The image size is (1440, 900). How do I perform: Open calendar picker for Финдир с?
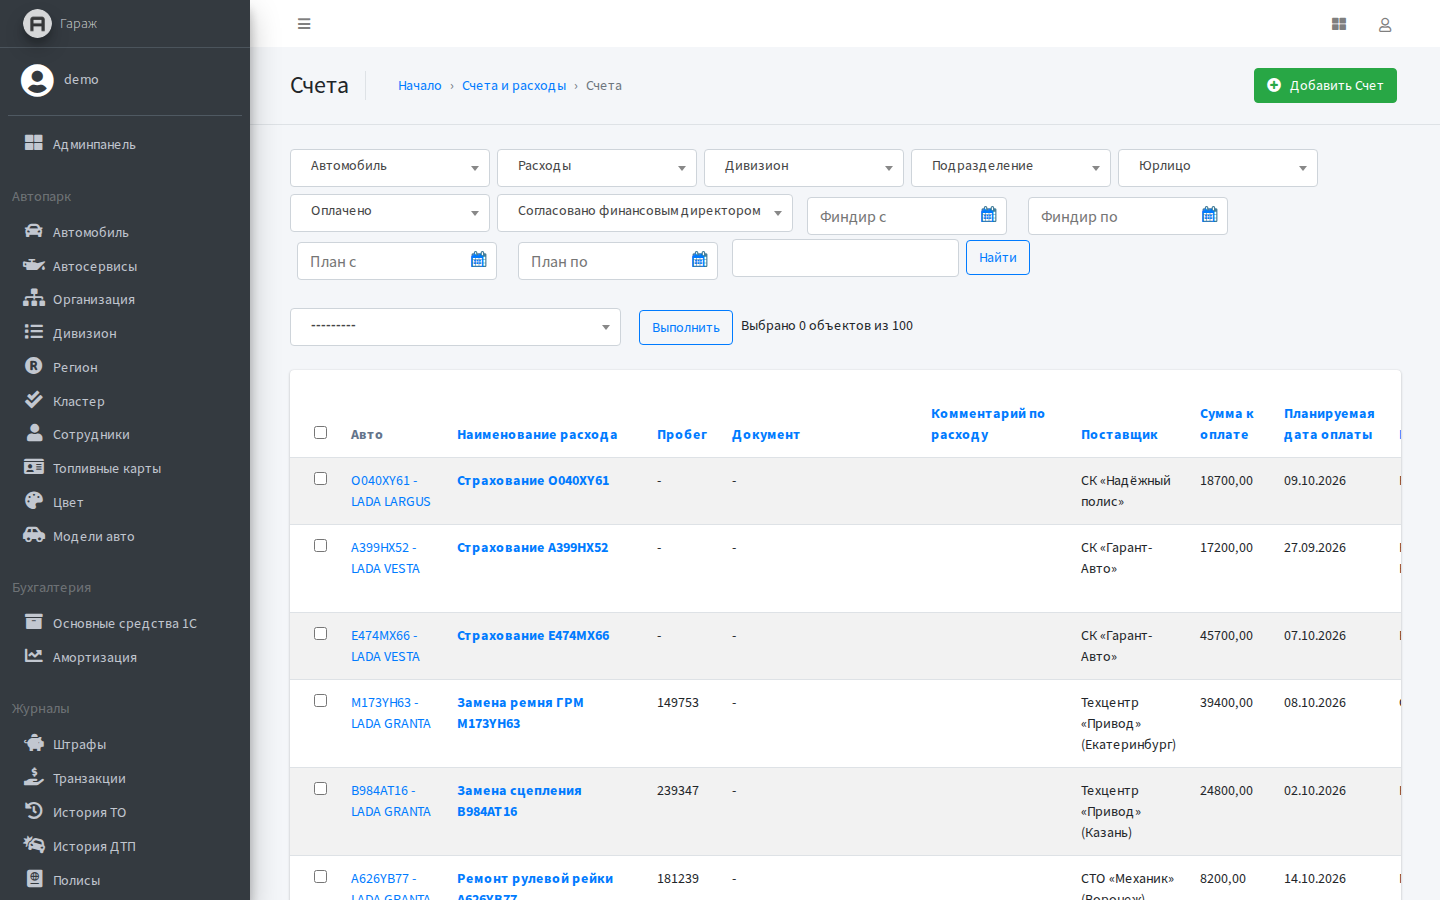point(988,214)
